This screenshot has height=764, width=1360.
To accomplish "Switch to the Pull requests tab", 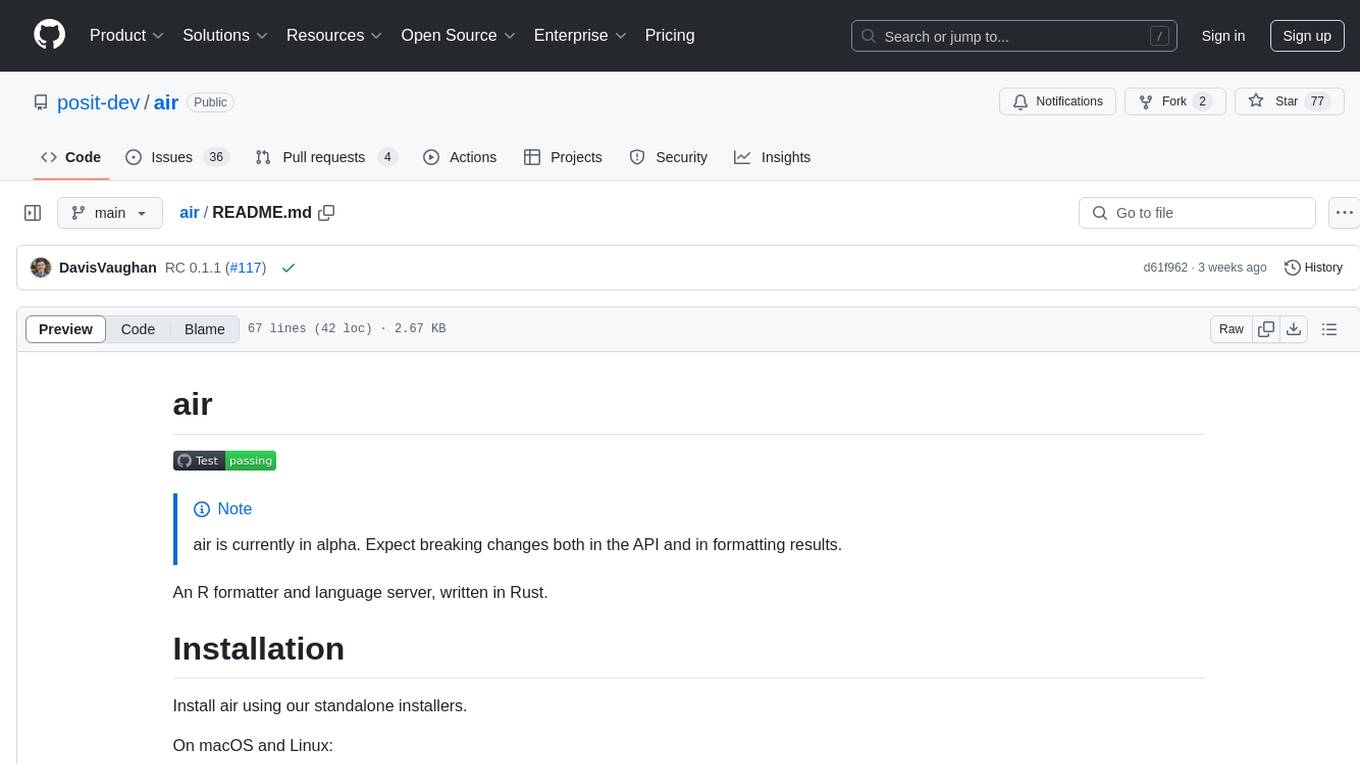I will (326, 157).
